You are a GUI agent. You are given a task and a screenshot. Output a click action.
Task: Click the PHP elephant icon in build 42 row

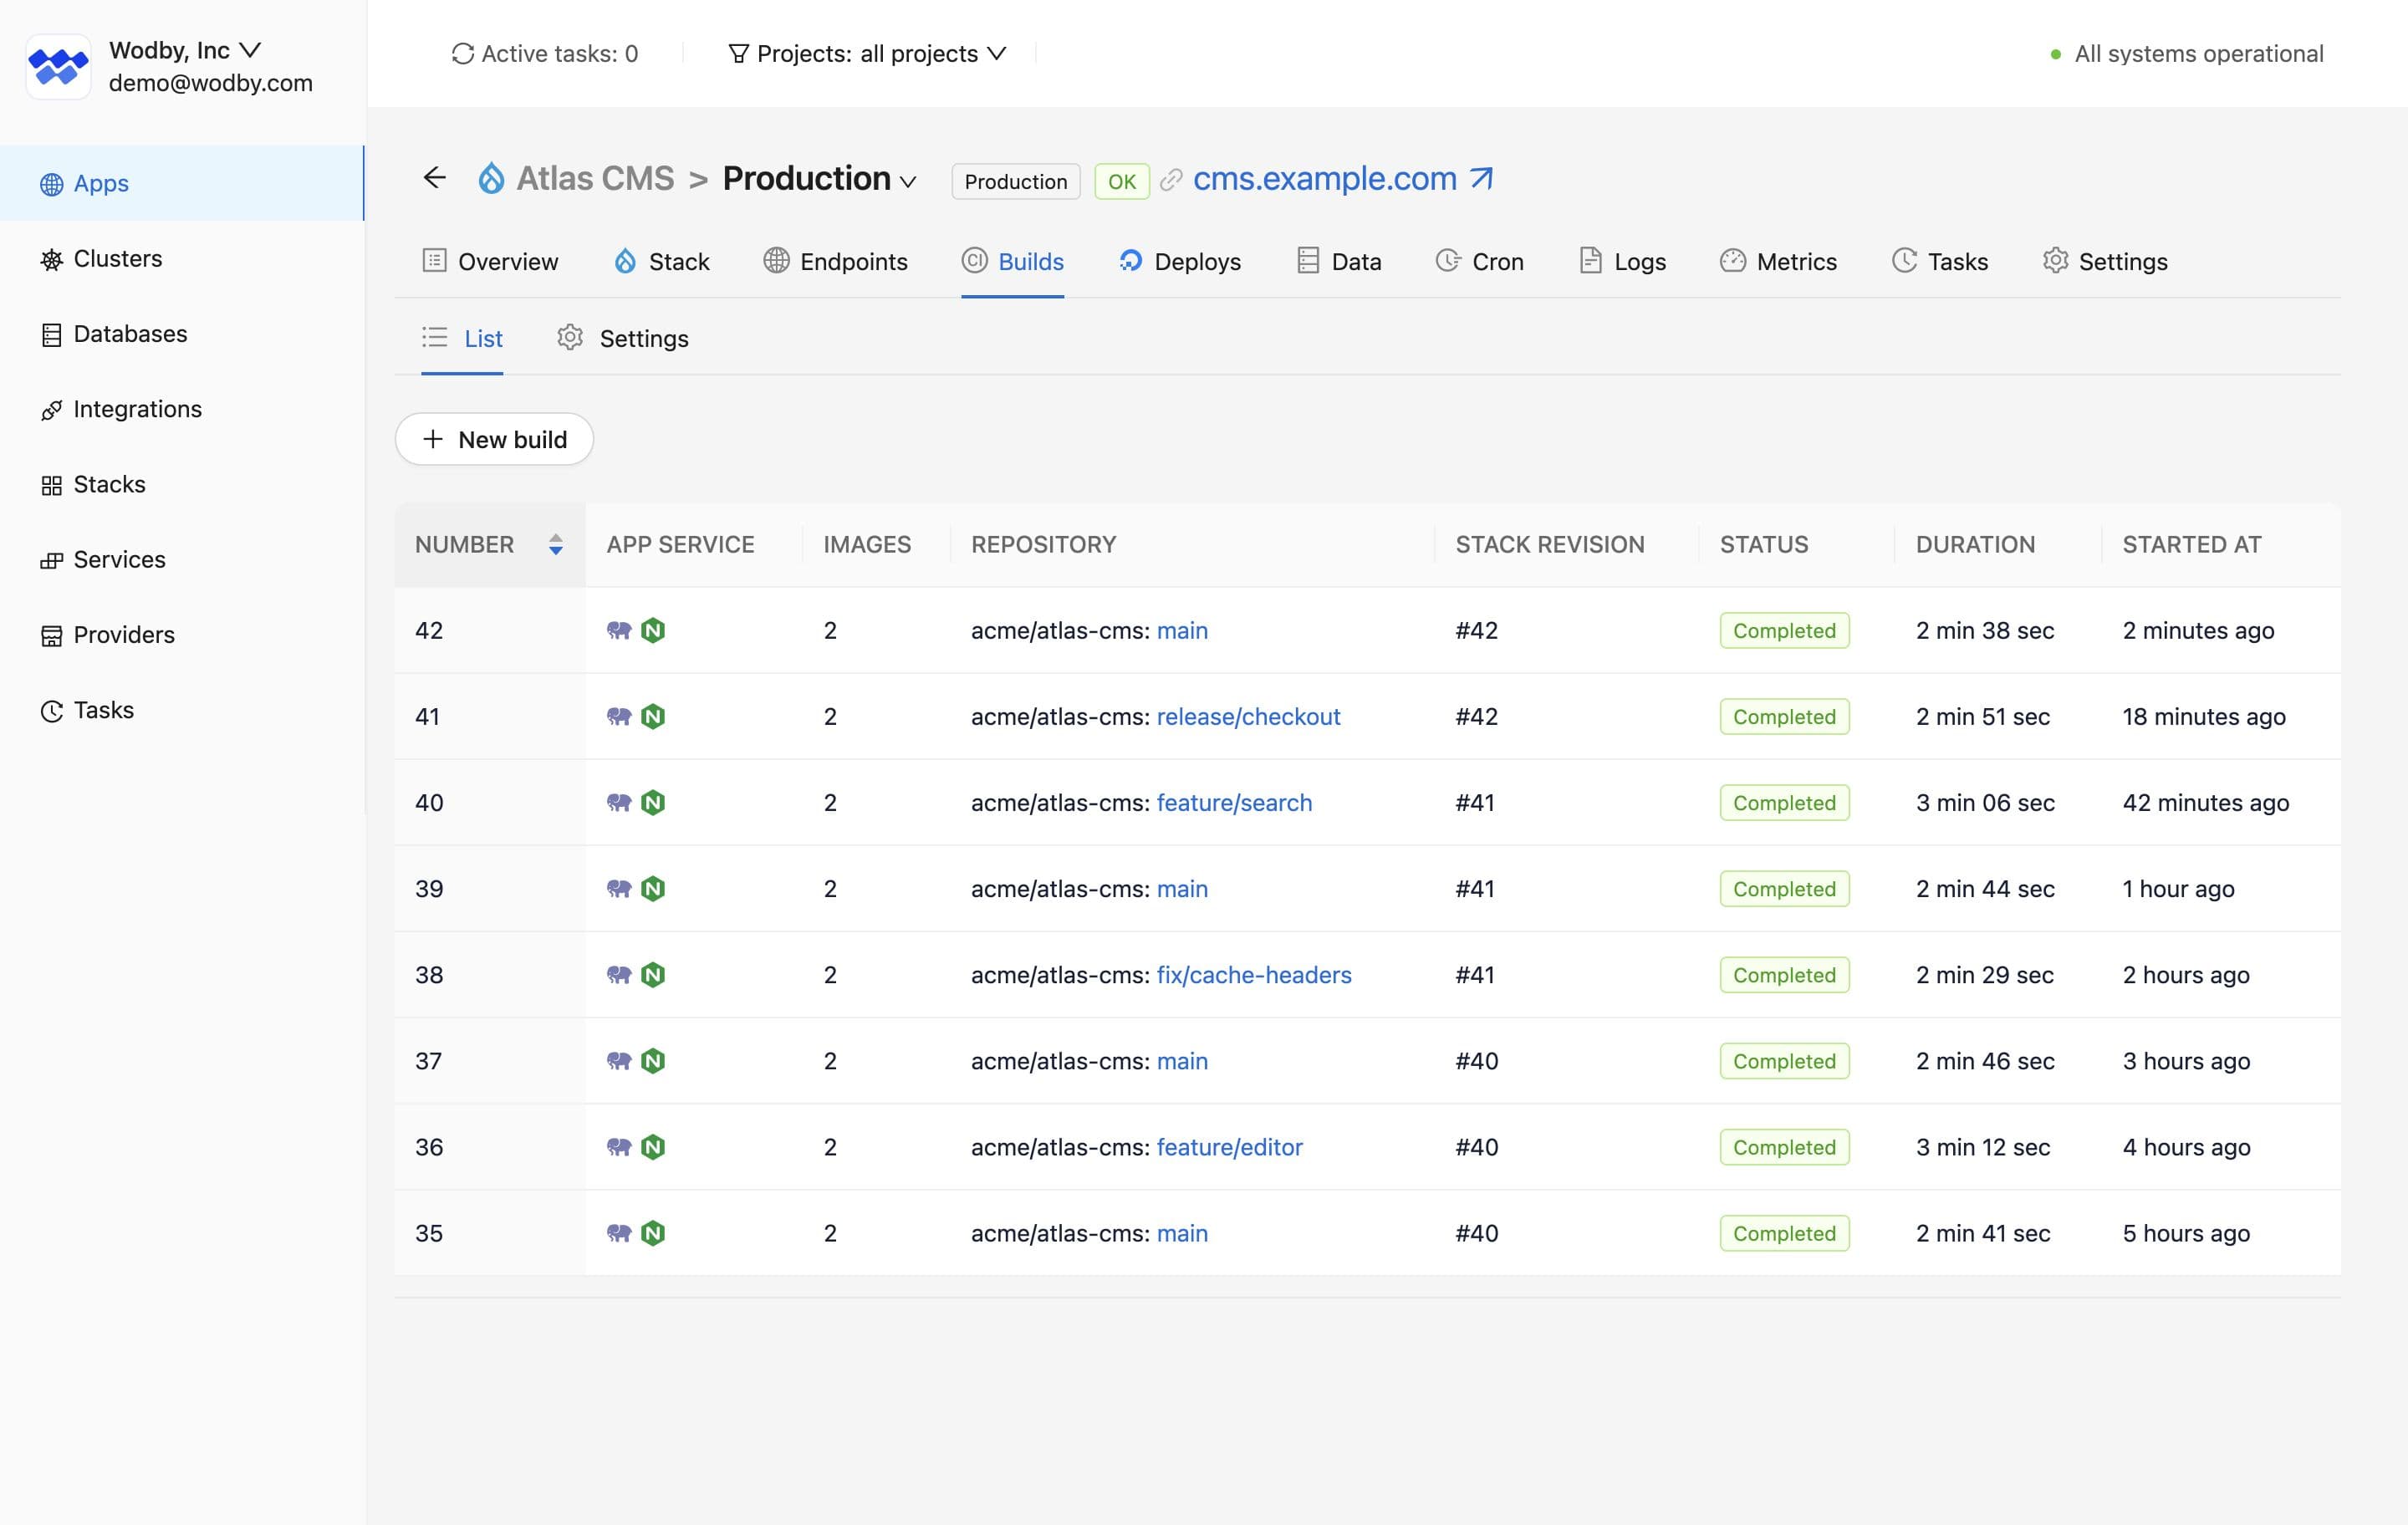619,630
